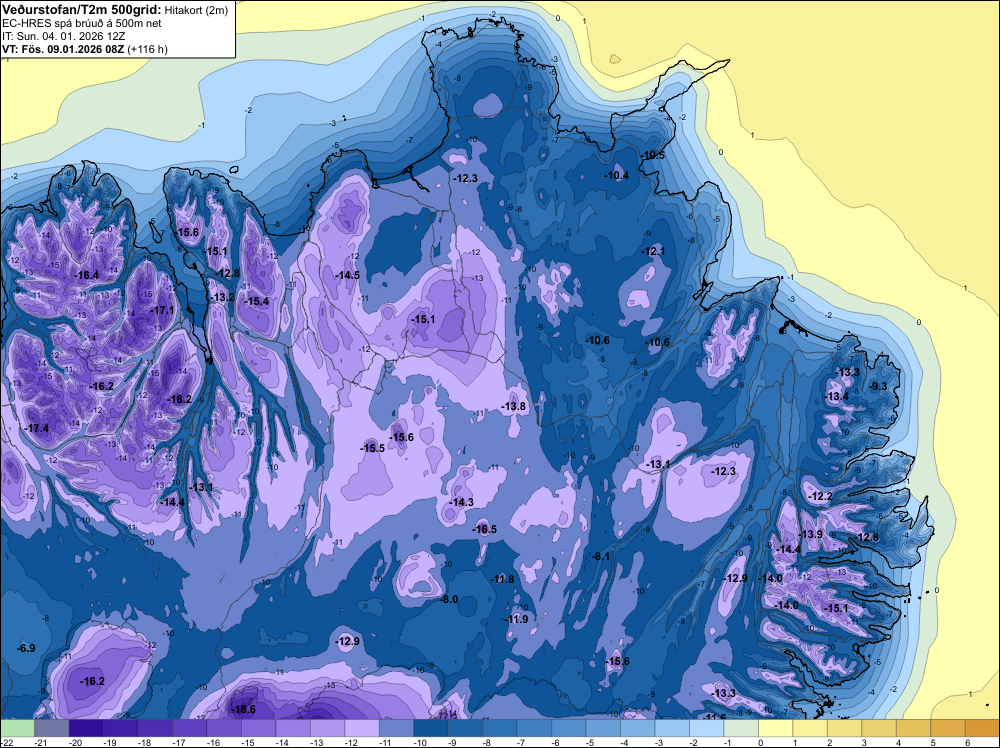The width and height of the screenshot is (1000, 748).
Task: Click the -11.8 temperature label
Action: click(x=502, y=579)
